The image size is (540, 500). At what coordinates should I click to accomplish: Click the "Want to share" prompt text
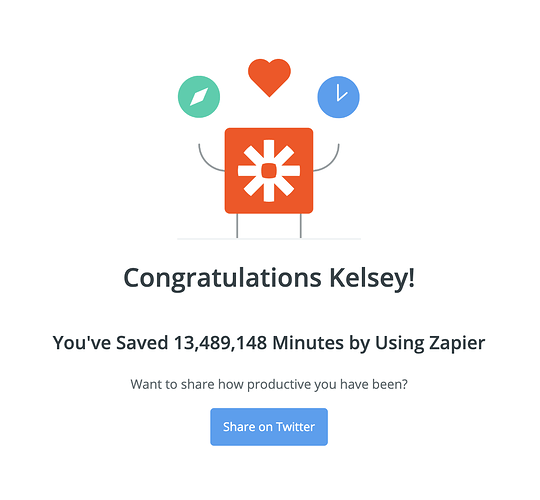[x=269, y=384]
